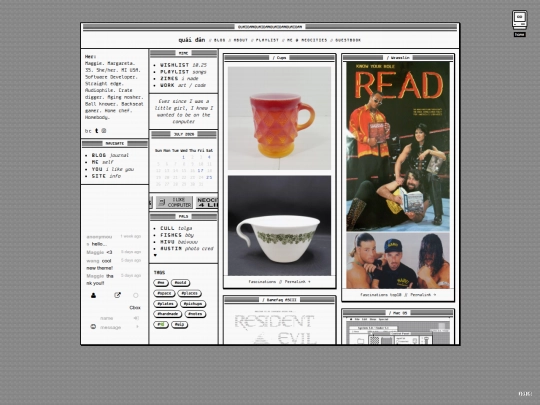Click the Tumblr 't' icon in bio
540x405 pixels.
[x=96, y=131]
